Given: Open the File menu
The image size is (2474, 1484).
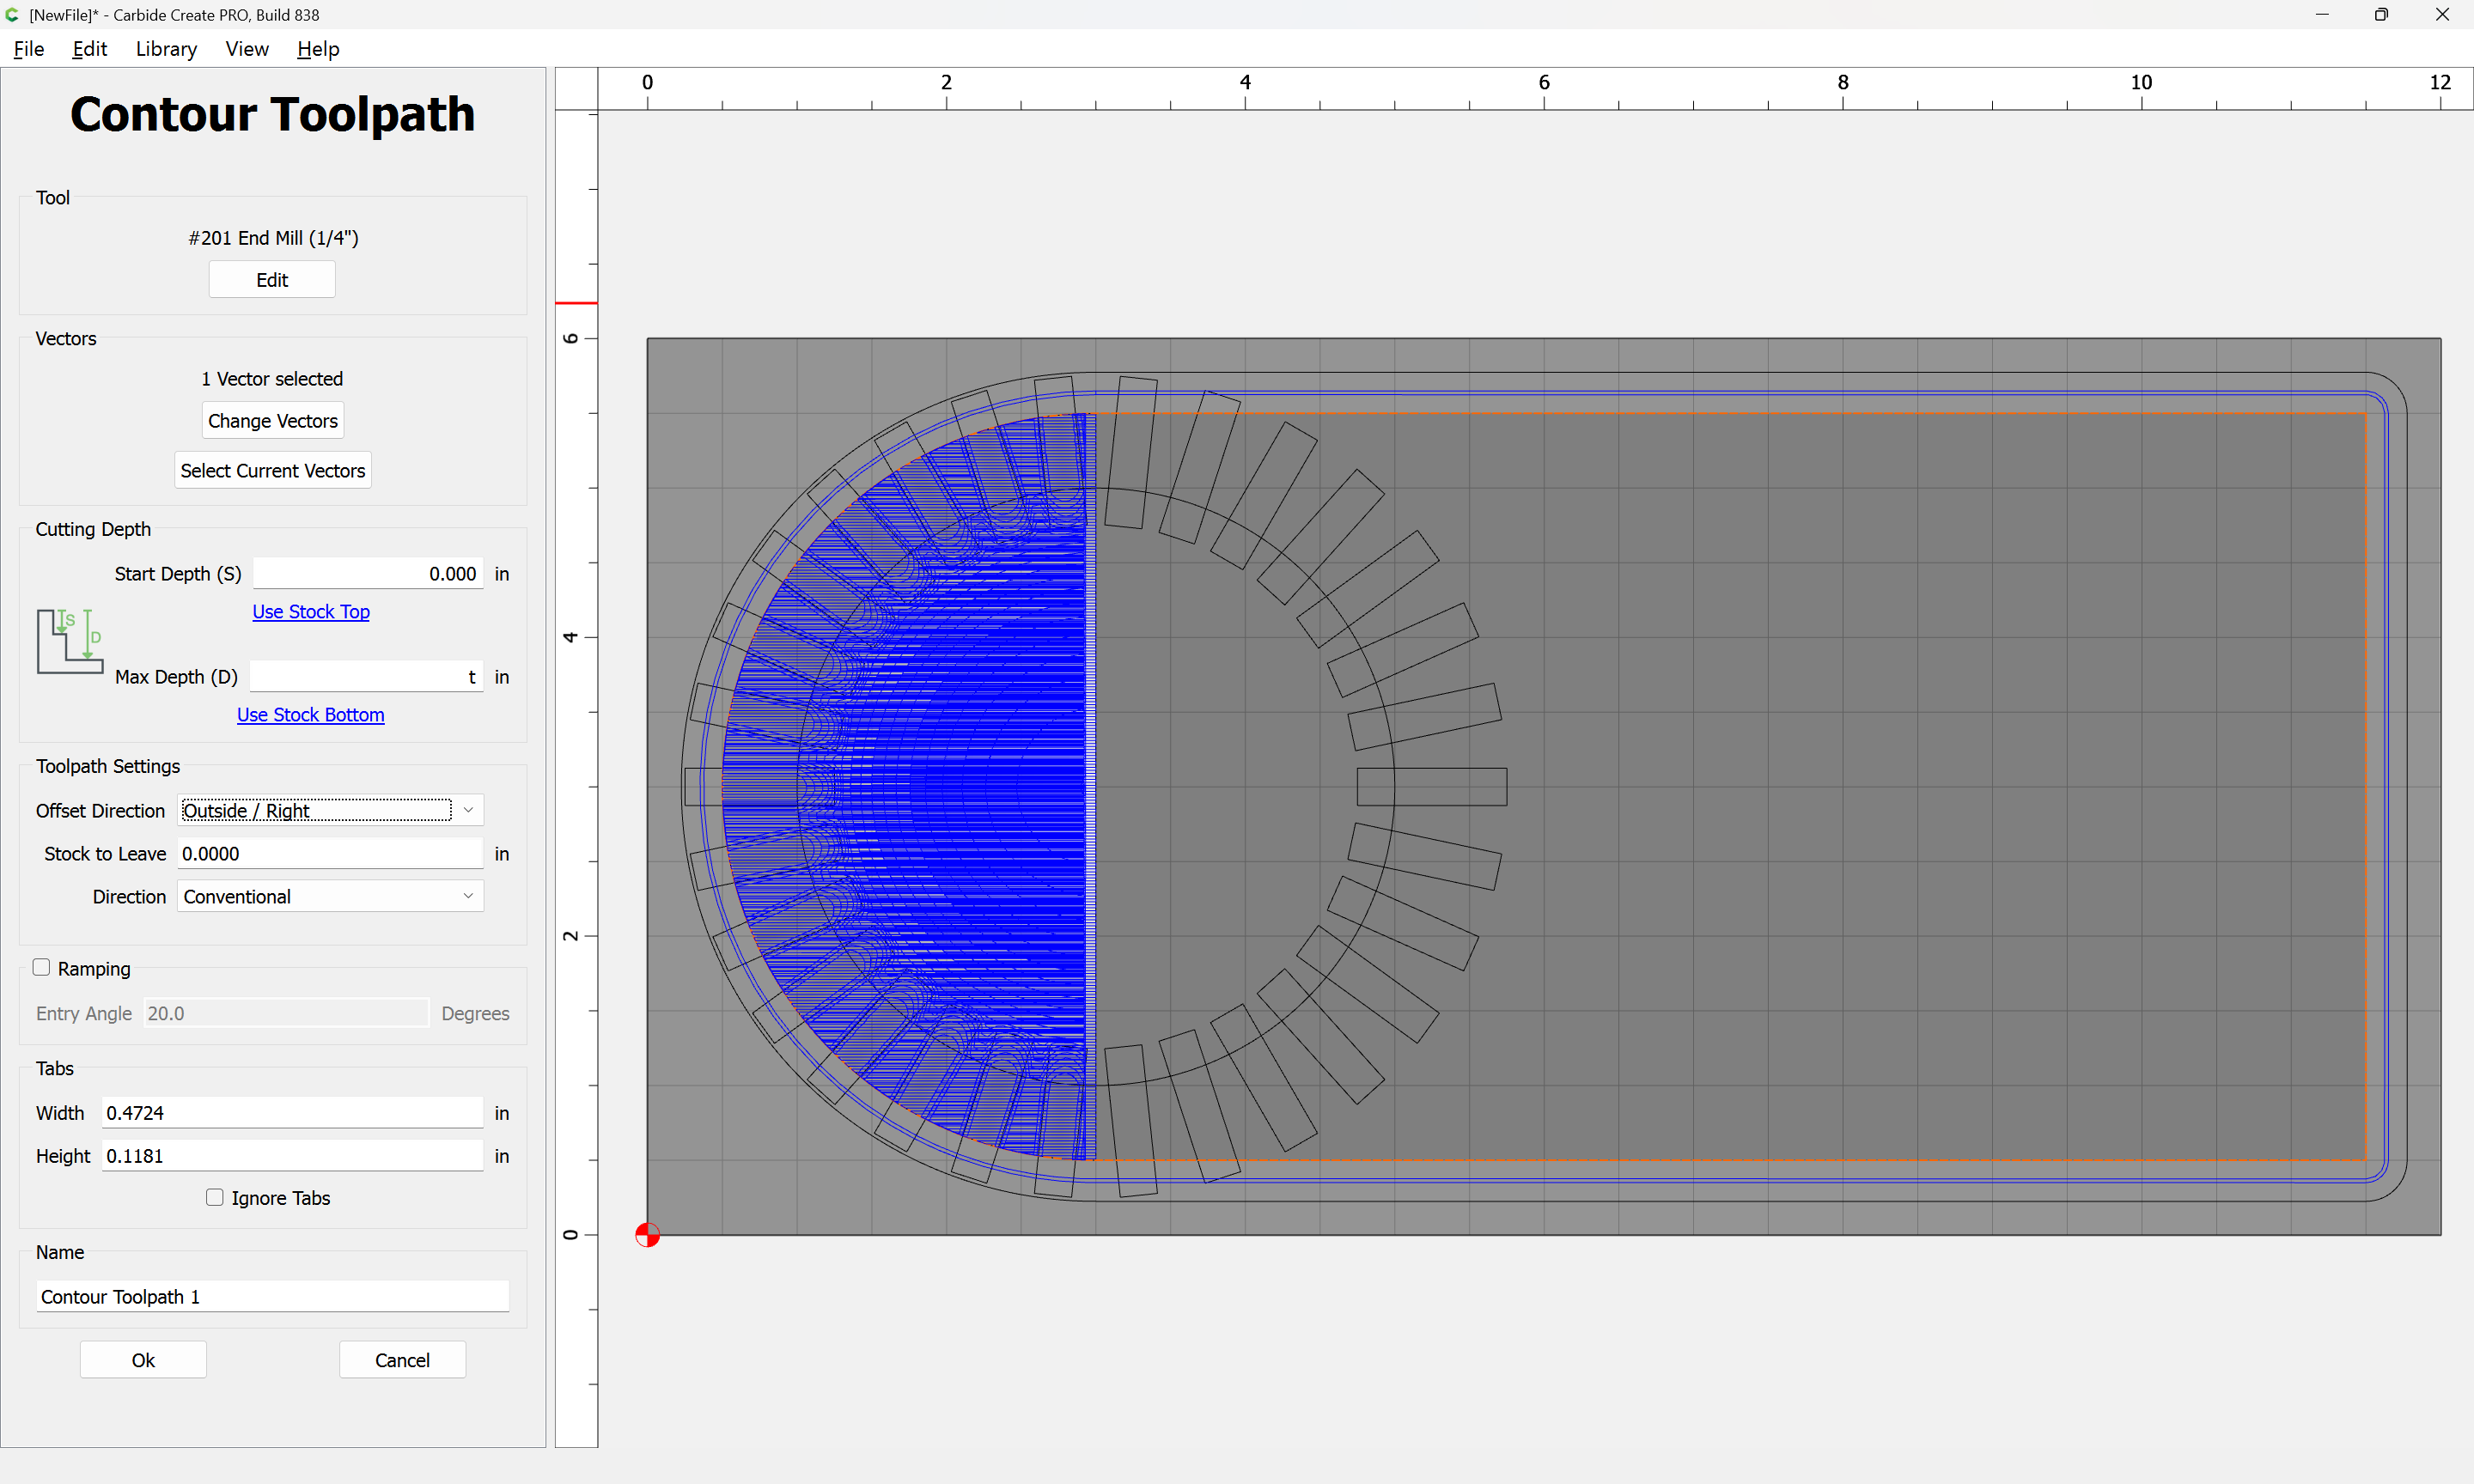Looking at the screenshot, I should [28, 49].
